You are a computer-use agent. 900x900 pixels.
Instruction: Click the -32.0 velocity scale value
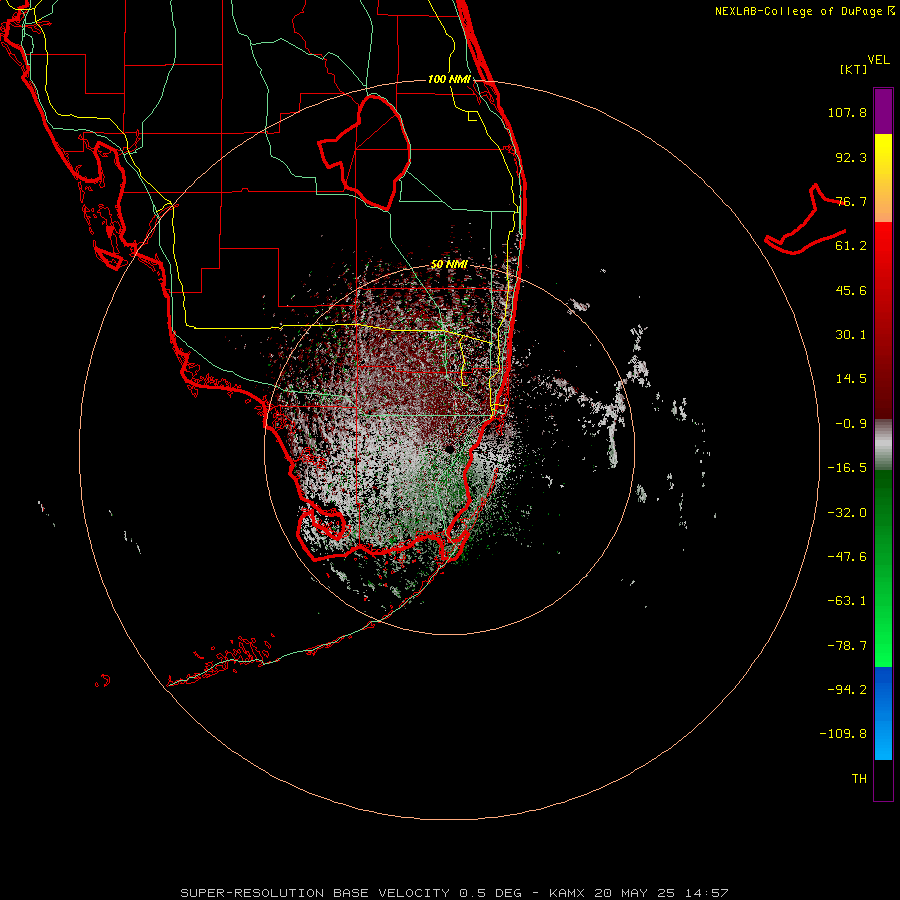(847, 513)
